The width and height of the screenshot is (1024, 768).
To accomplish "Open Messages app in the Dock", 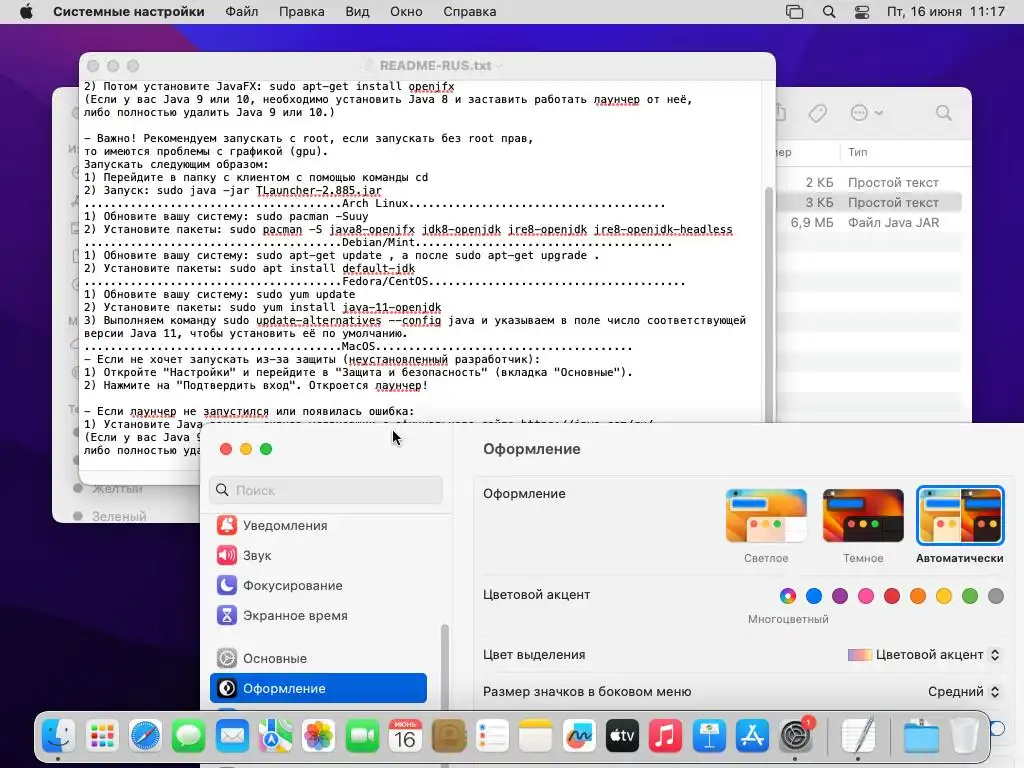I will (x=189, y=736).
